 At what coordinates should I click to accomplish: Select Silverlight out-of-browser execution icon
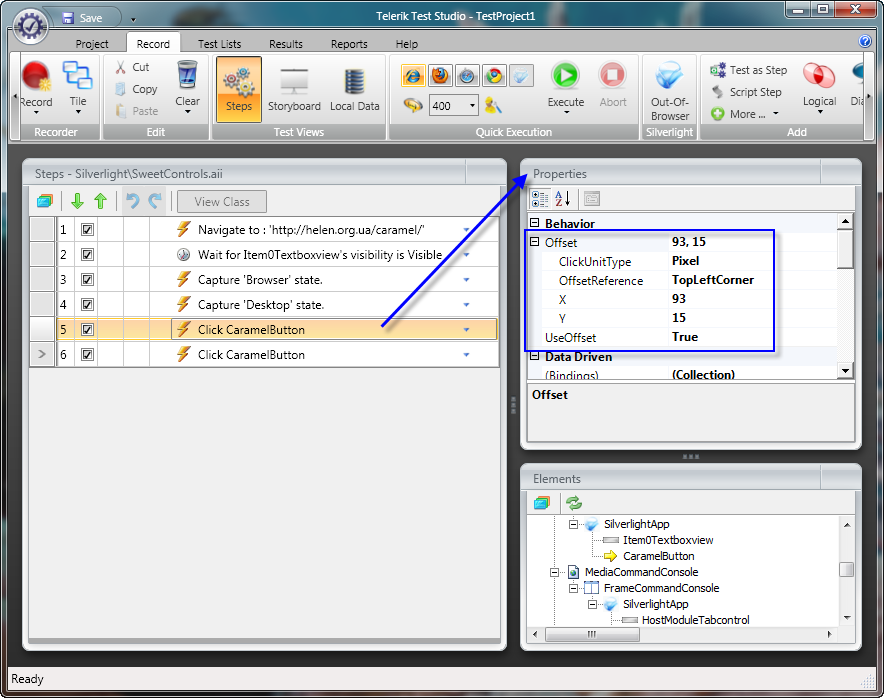point(521,76)
